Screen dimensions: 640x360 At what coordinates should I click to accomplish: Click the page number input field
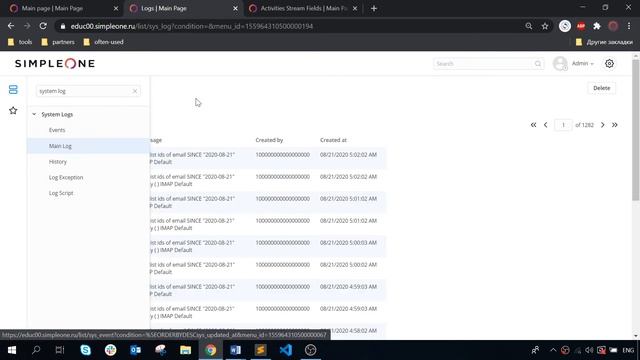[x=563, y=125]
